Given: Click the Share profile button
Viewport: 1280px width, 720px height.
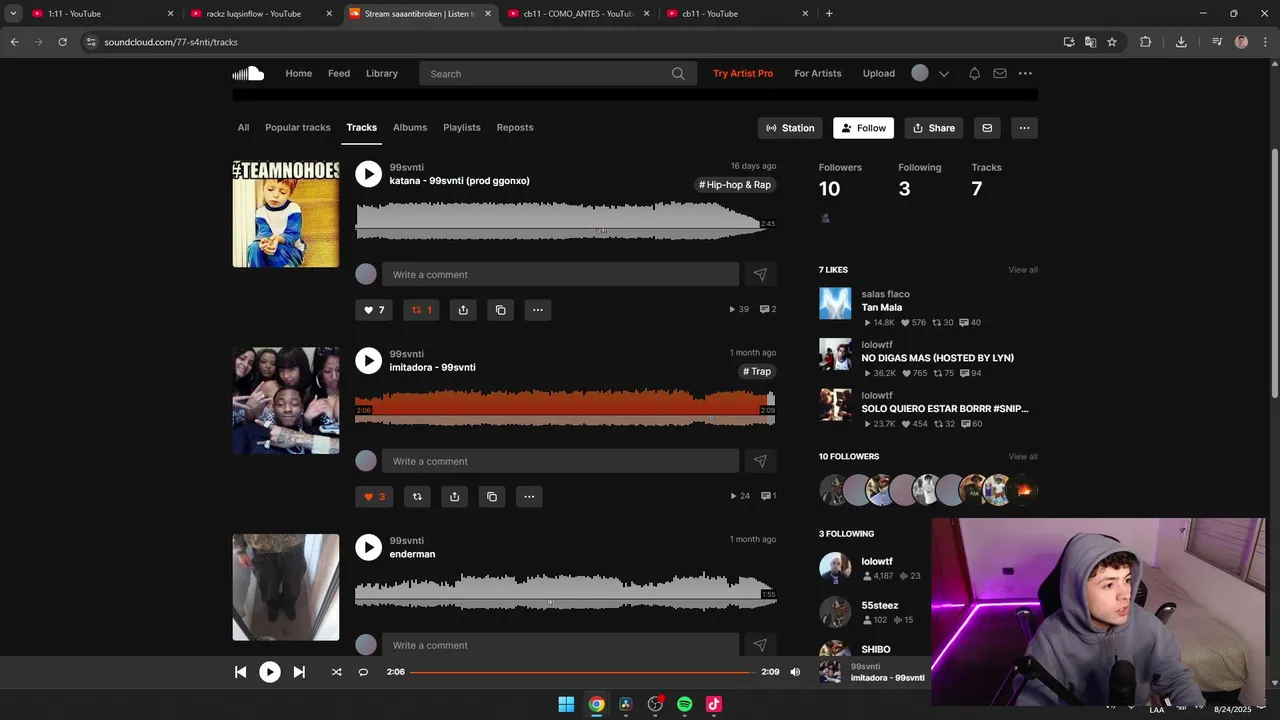Looking at the screenshot, I should click(933, 128).
